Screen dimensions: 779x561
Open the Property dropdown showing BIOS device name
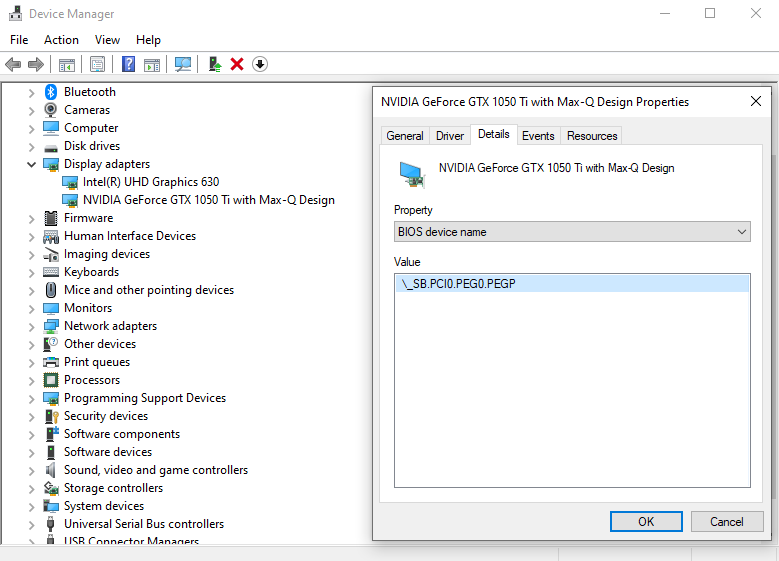572,232
